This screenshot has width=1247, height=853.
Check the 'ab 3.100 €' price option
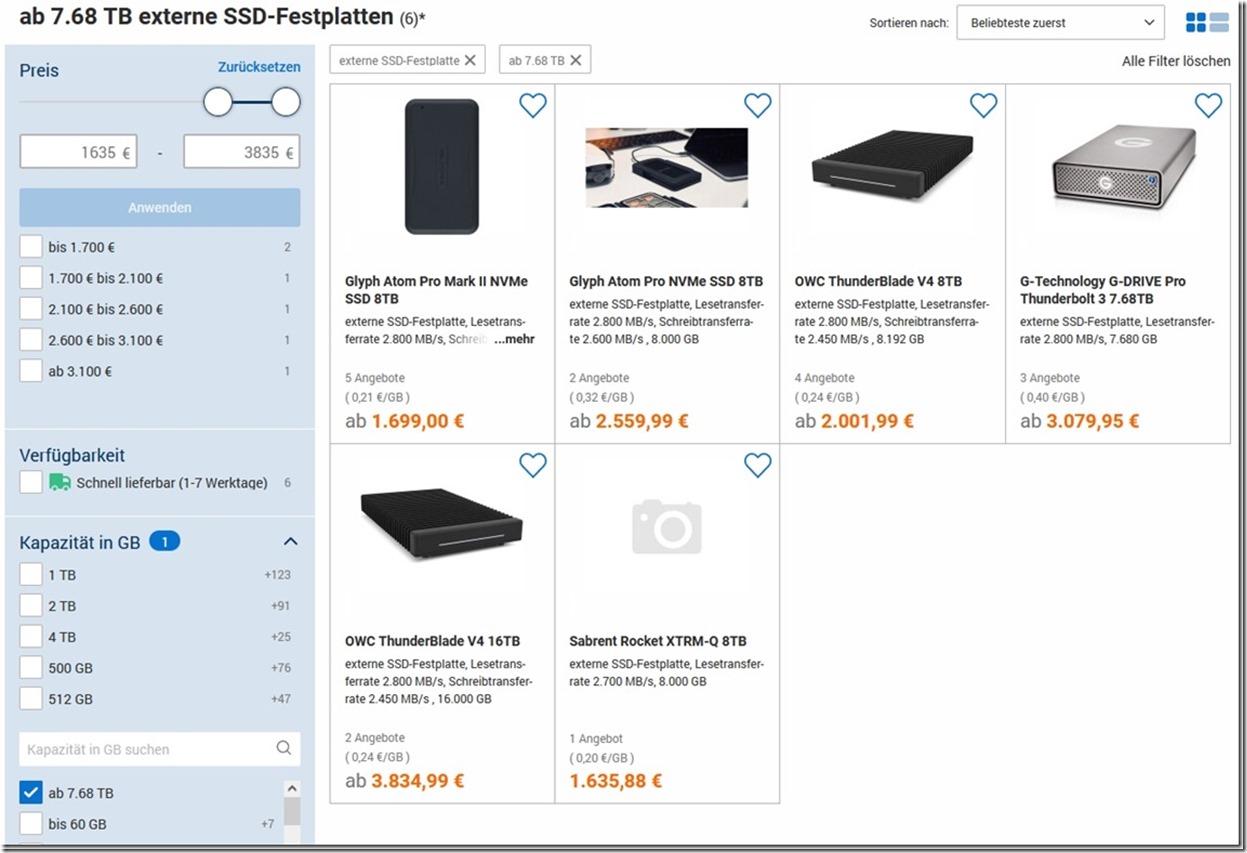point(31,371)
